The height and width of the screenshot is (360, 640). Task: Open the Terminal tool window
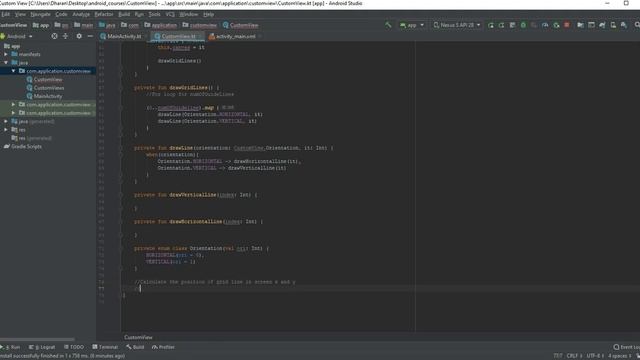pyautogui.click(x=105, y=347)
